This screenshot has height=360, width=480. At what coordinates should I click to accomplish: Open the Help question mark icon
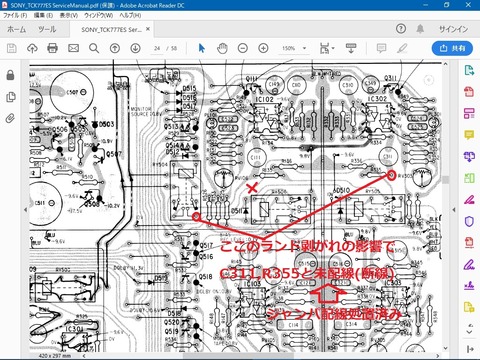tap(401, 29)
